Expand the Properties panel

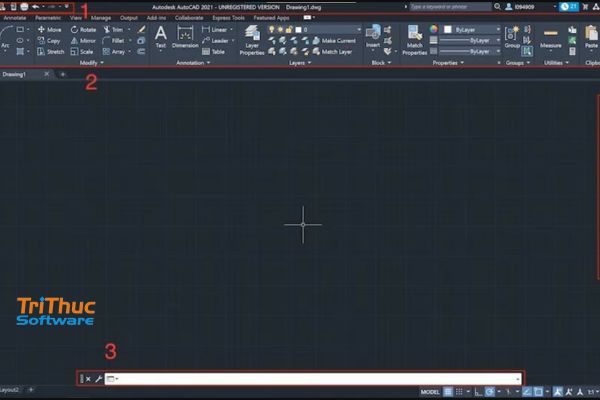click(448, 62)
